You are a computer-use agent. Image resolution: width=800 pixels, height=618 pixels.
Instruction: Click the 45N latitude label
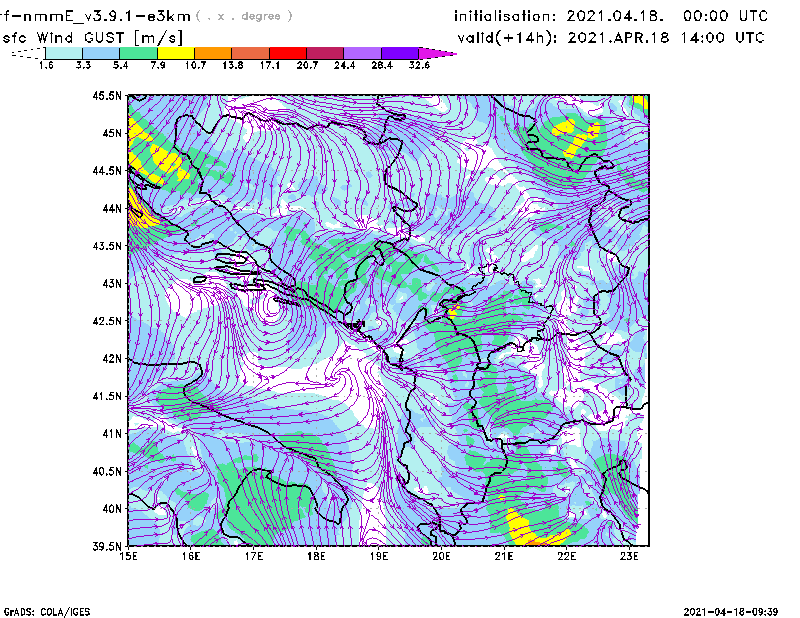pos(112,133)
